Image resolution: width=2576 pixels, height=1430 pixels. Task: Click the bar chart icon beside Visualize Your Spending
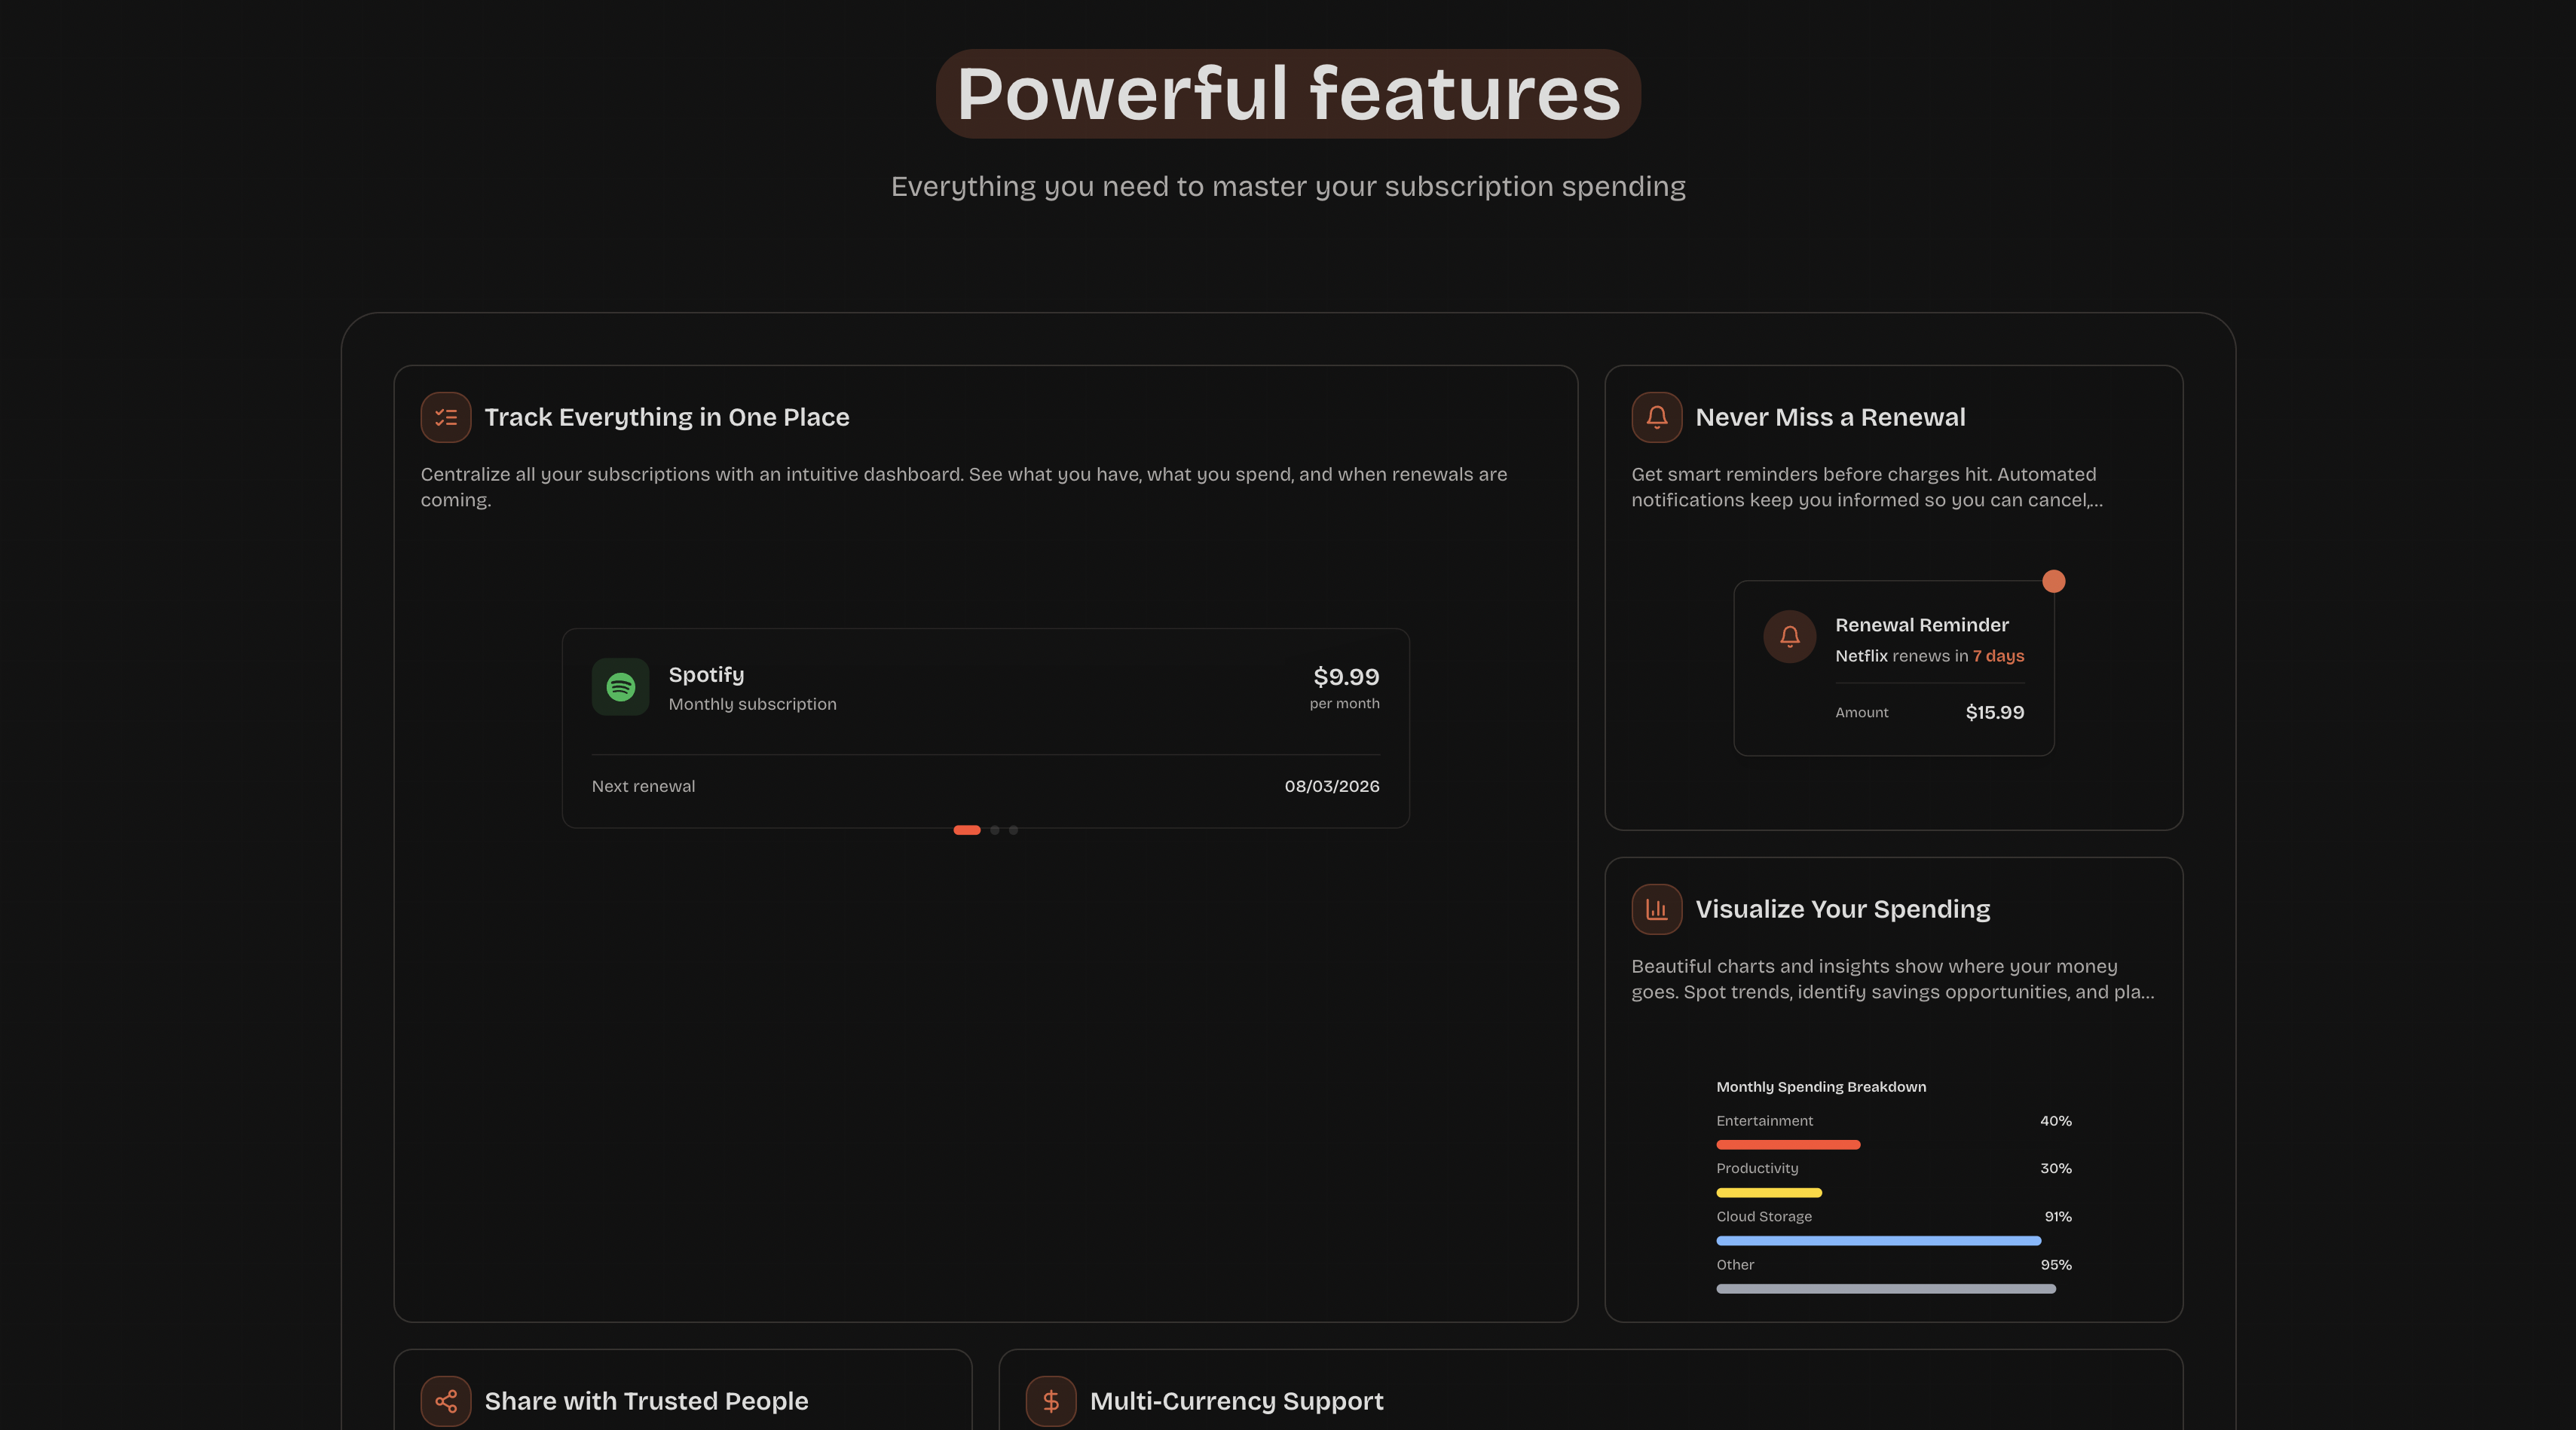(1656, 909)
